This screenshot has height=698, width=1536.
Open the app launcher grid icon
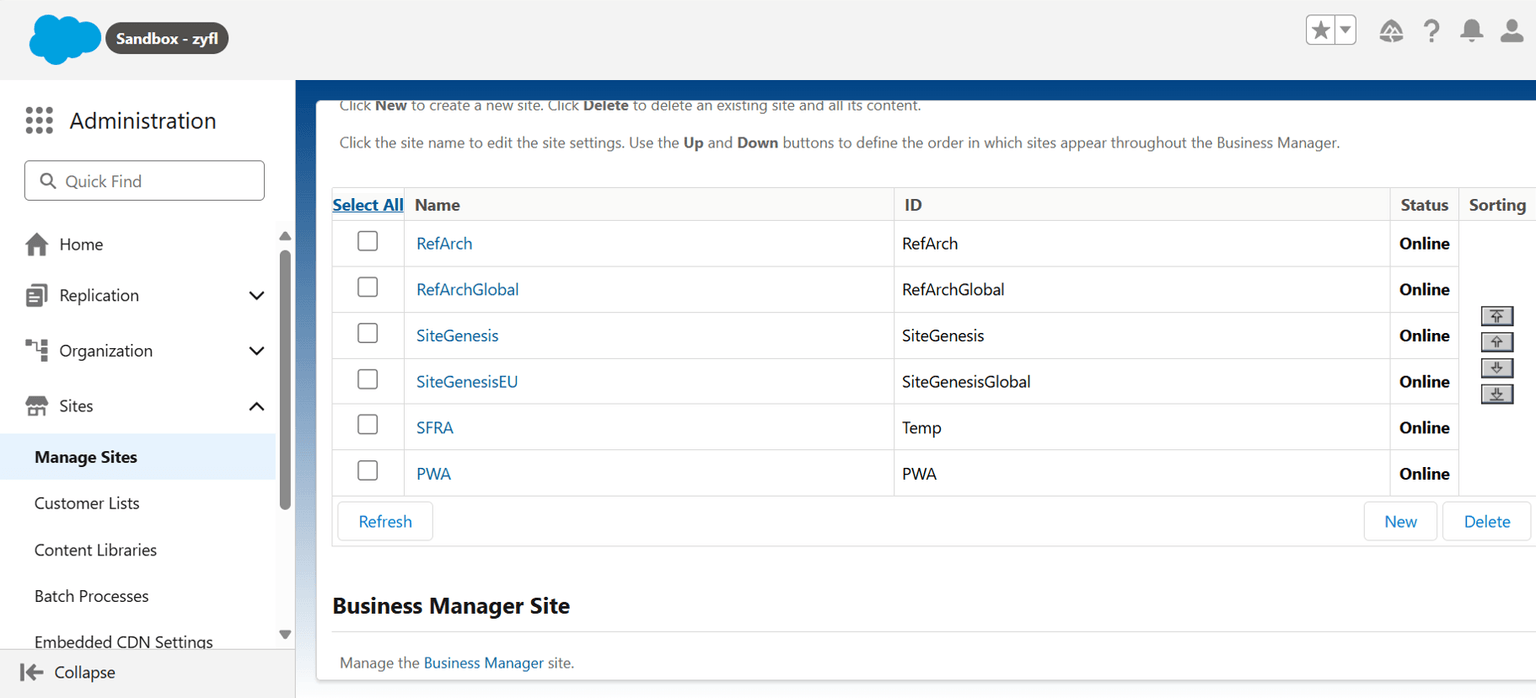coord(39,121)
